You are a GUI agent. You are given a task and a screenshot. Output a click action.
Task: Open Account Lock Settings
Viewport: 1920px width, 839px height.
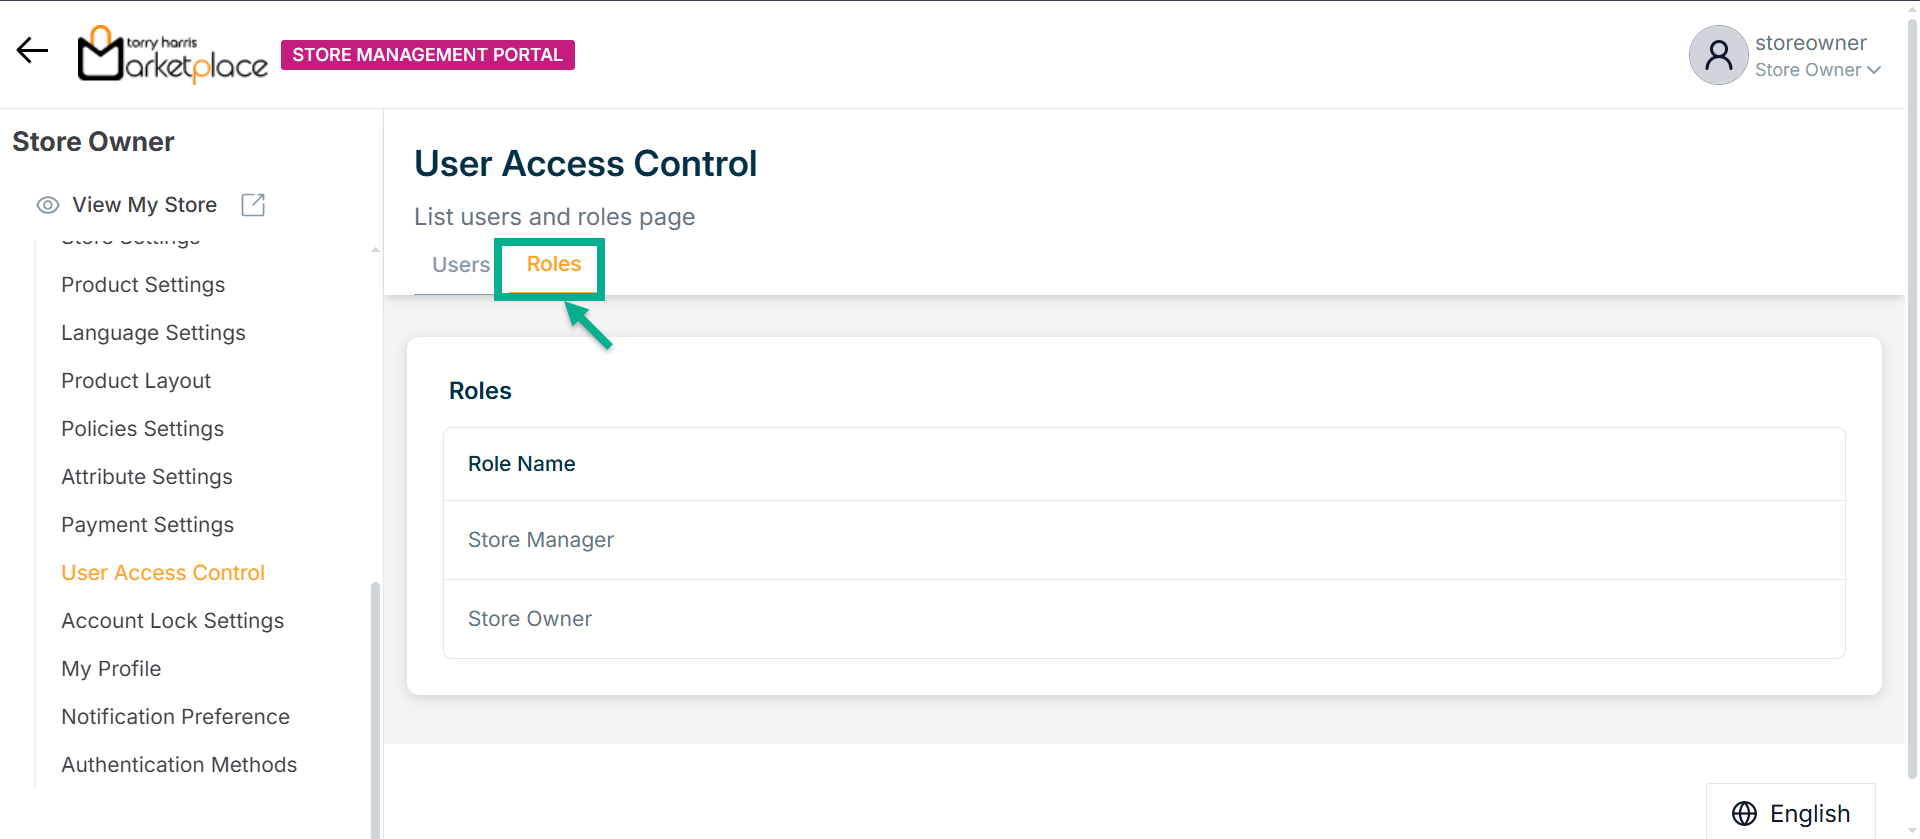click(x=172, y=621)
